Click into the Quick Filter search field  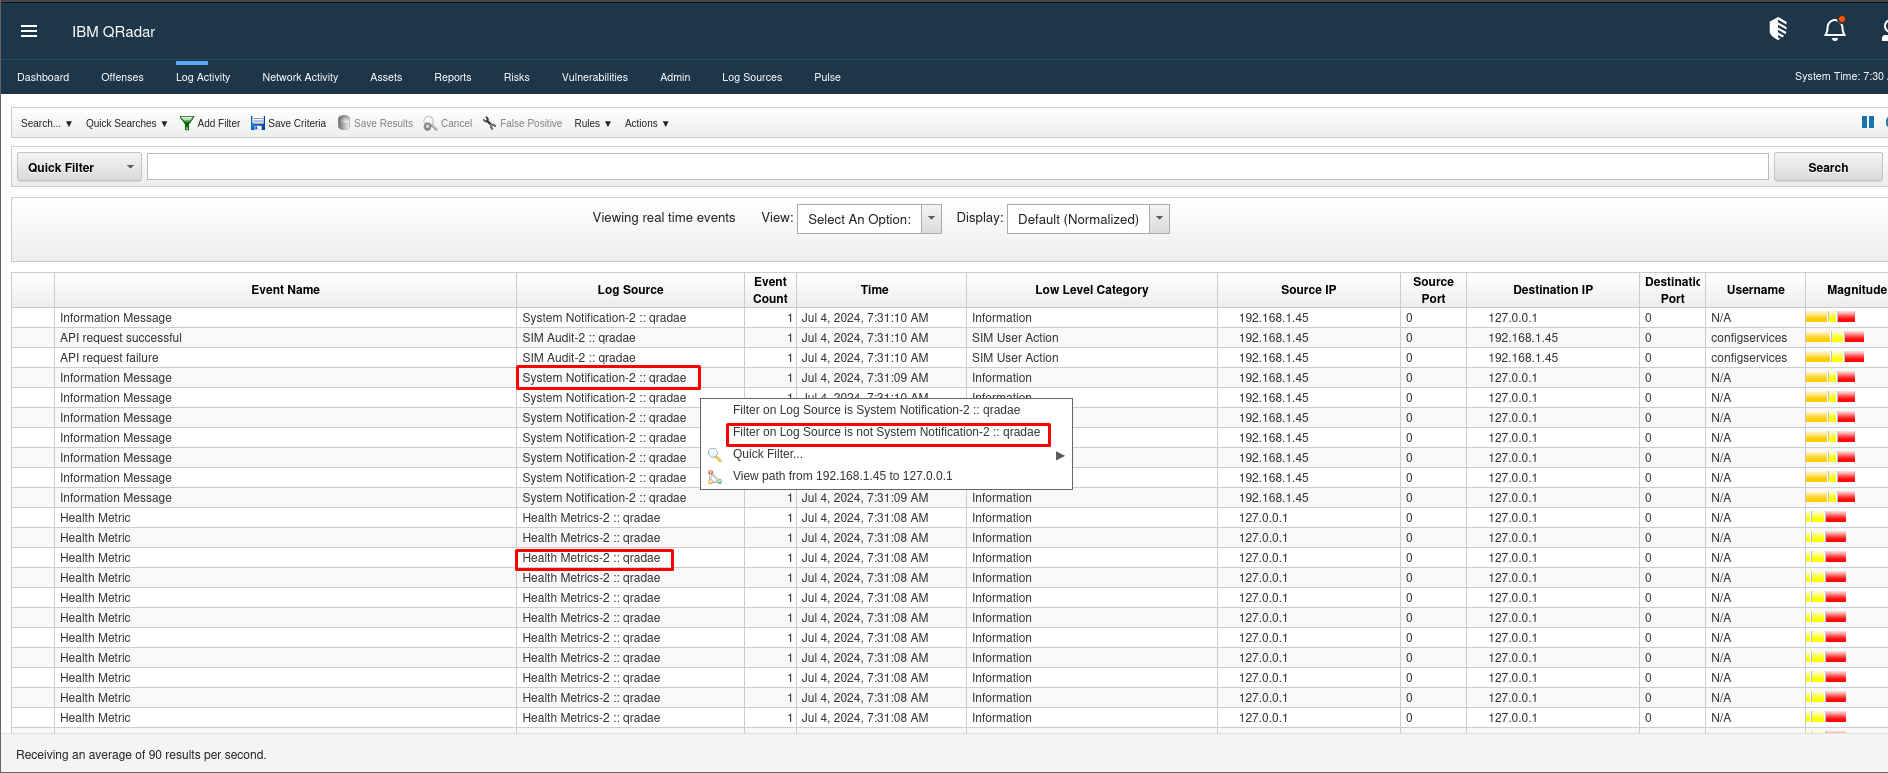(x=958, y=167)
